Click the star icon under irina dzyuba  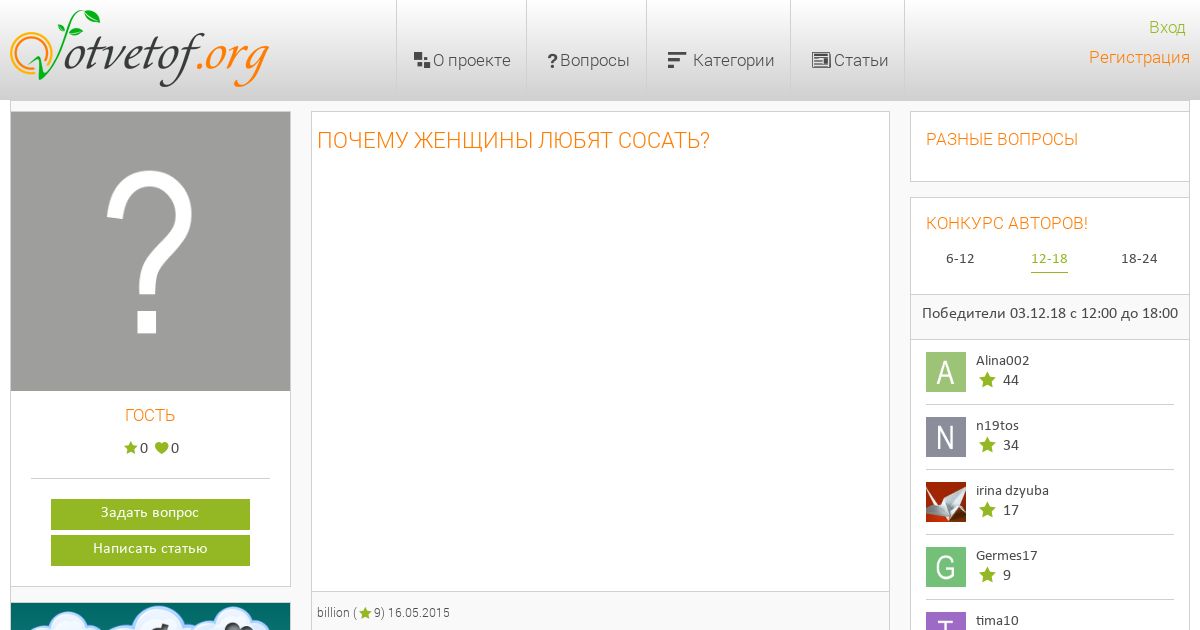coord(987,510)
